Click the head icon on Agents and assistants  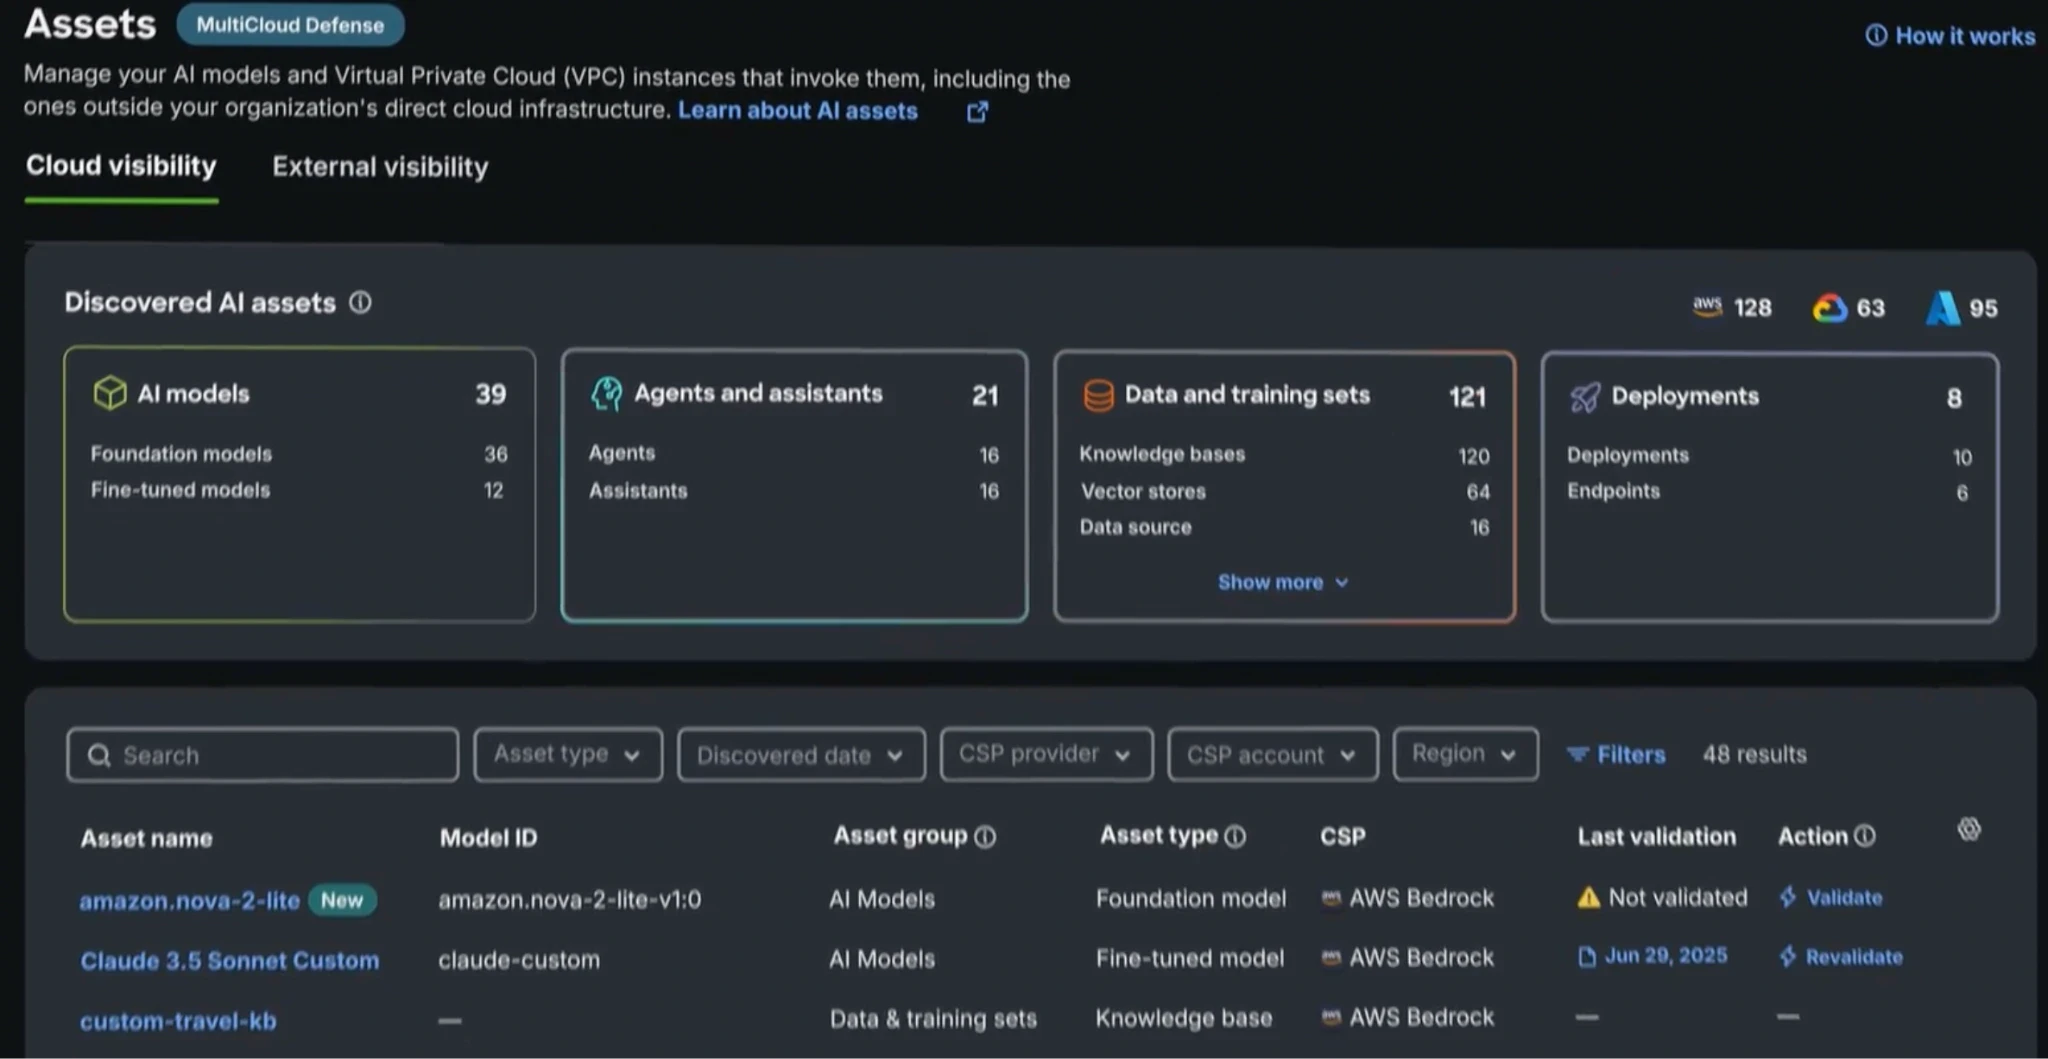tap(606, 394)
